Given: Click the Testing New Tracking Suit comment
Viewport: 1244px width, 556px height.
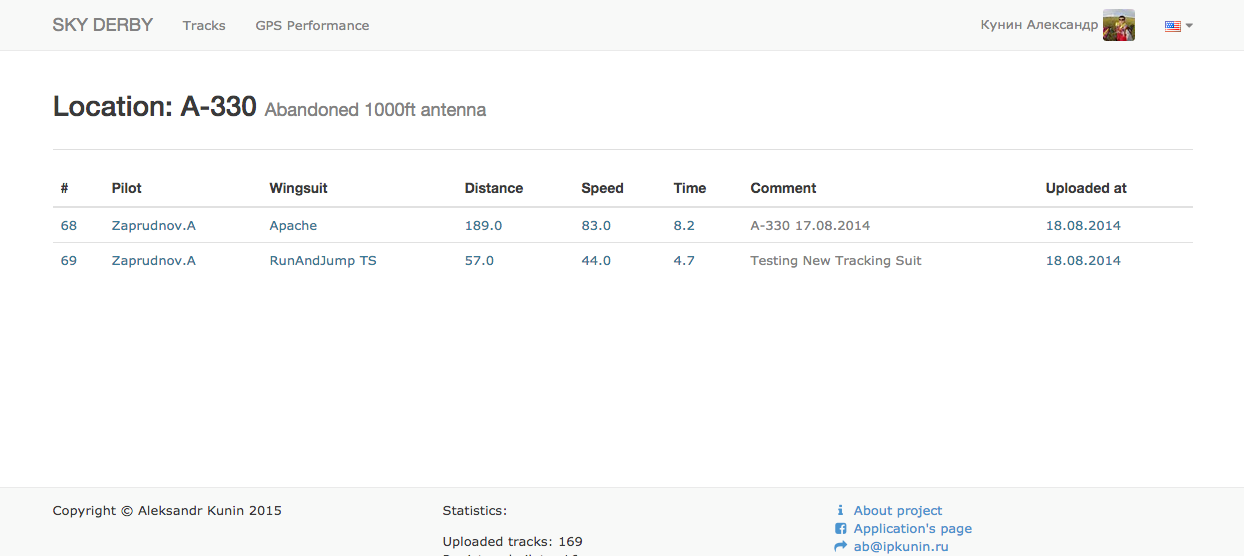Looking at the screenshot, I should point(836,261).
